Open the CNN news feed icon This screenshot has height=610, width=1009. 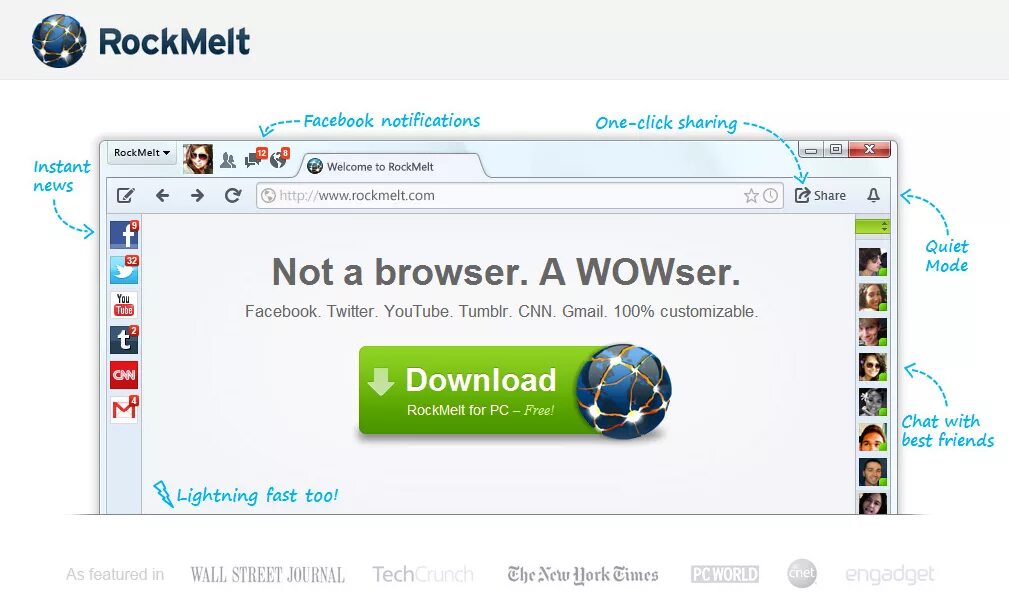pos(124,374)
